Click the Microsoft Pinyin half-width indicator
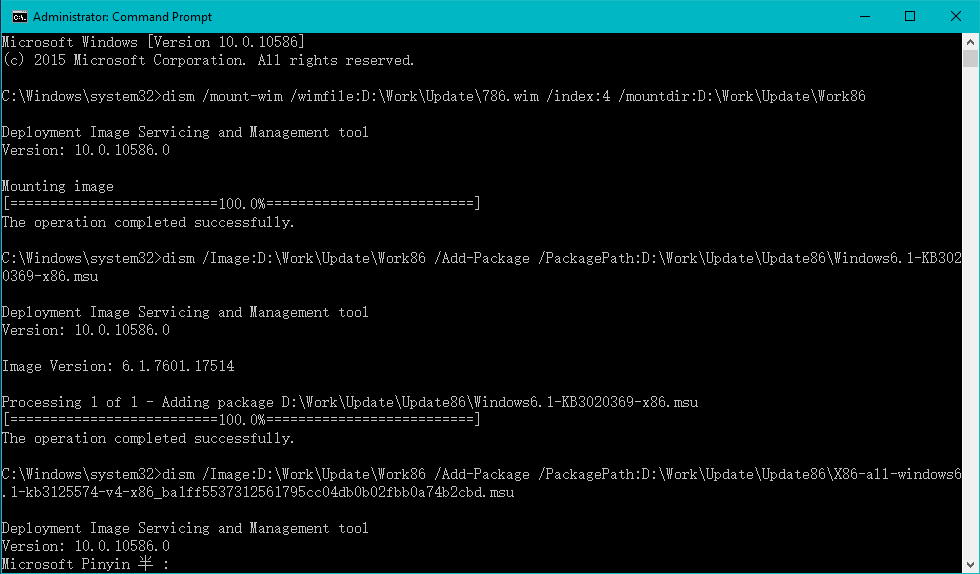Image resolution: width=980 pixels, height=574 pixels. point(146,565)
